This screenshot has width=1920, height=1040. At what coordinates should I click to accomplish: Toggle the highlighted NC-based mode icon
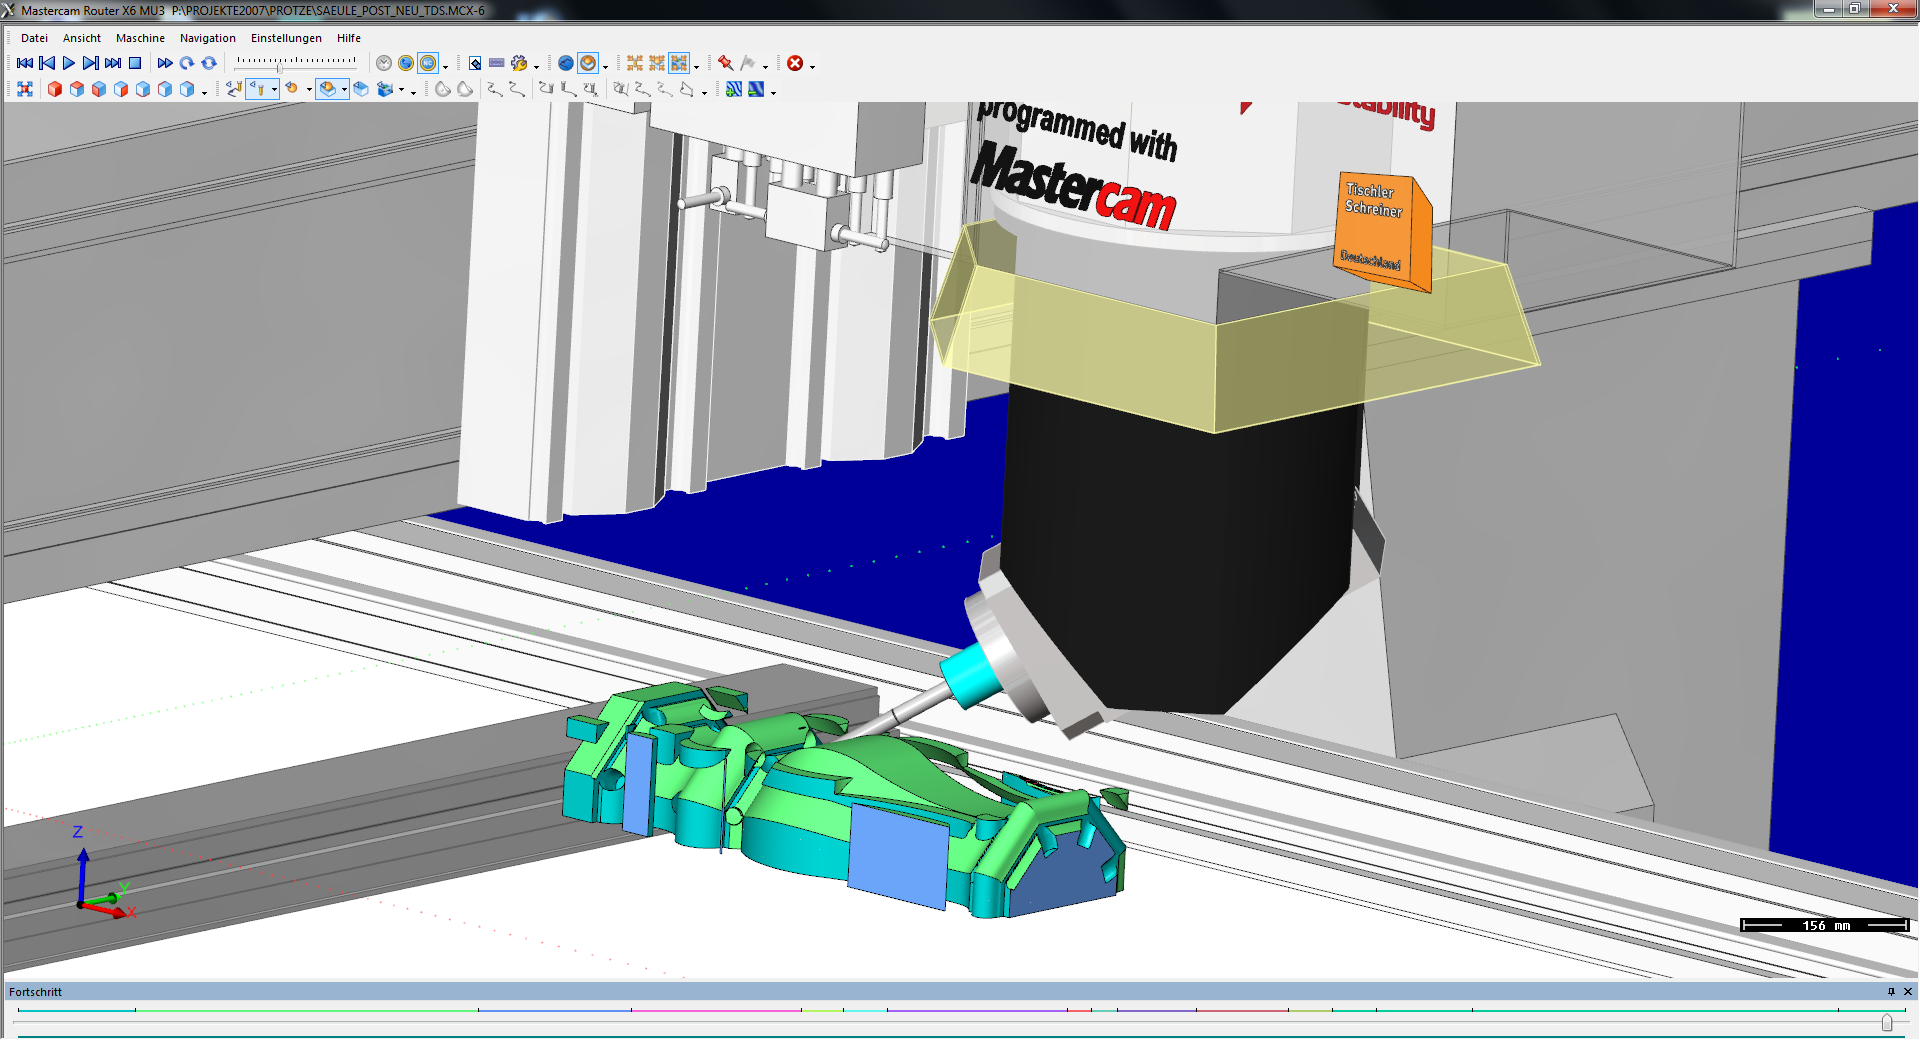tap(428, 63)
